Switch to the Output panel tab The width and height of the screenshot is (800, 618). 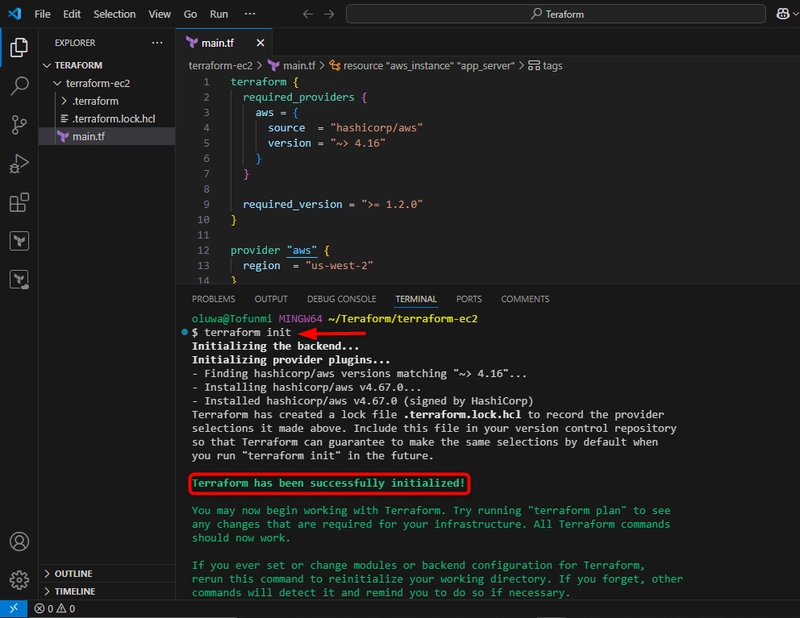[x=271, y=299]
